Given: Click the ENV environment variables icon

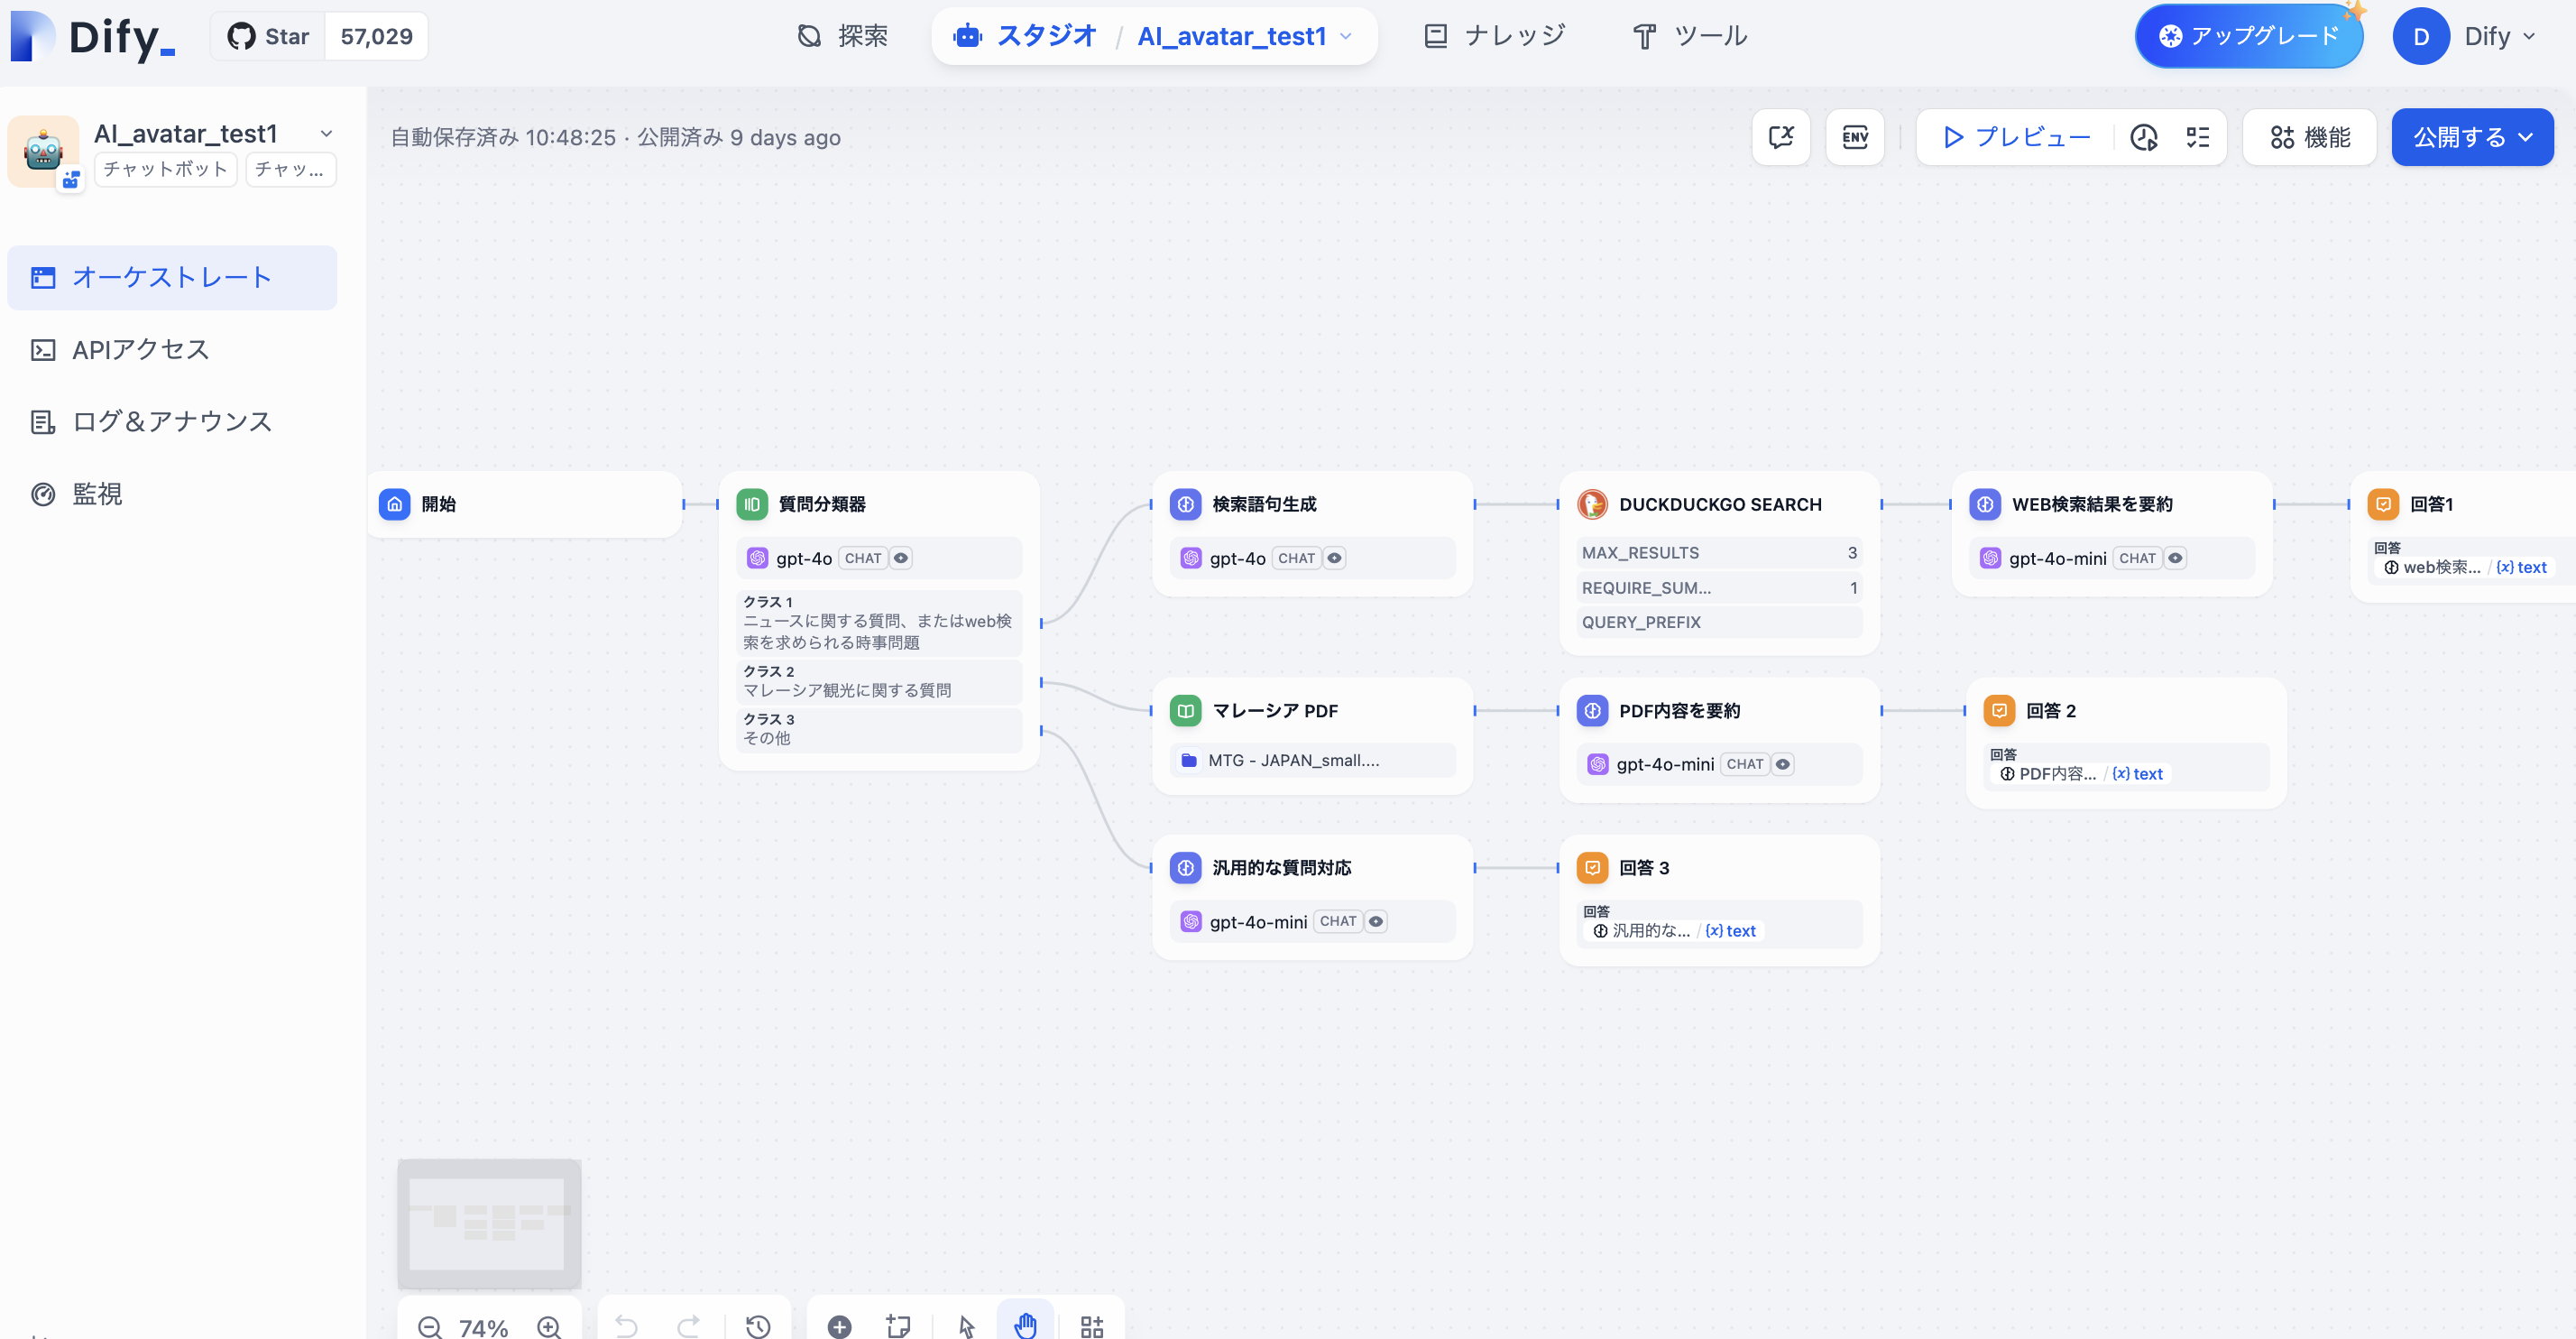Looking at the screenshot, I should (1855, 137).
